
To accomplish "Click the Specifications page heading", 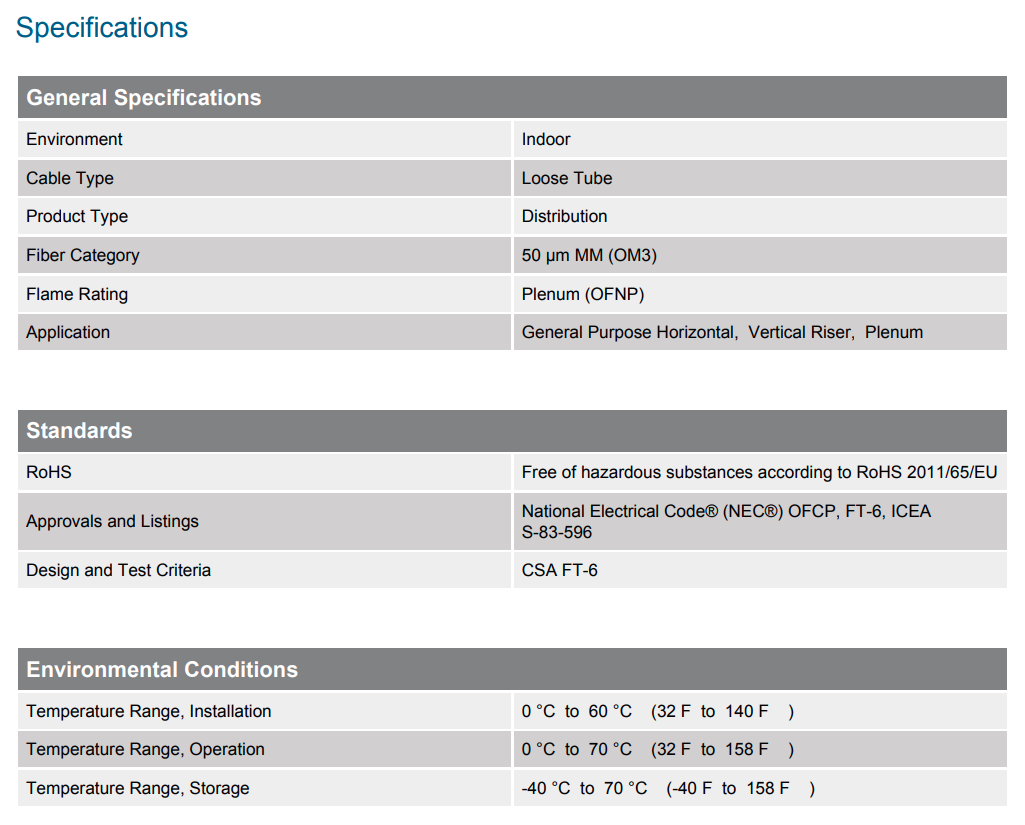I will [x=102, y=28].
